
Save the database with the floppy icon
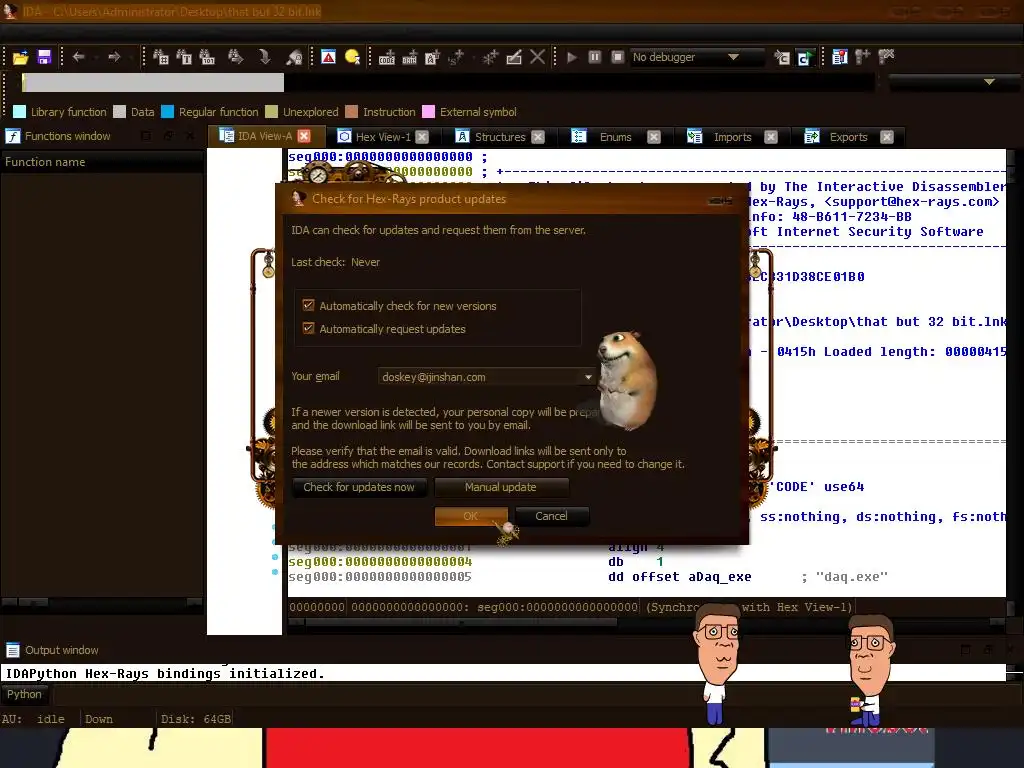pos(44,57)
